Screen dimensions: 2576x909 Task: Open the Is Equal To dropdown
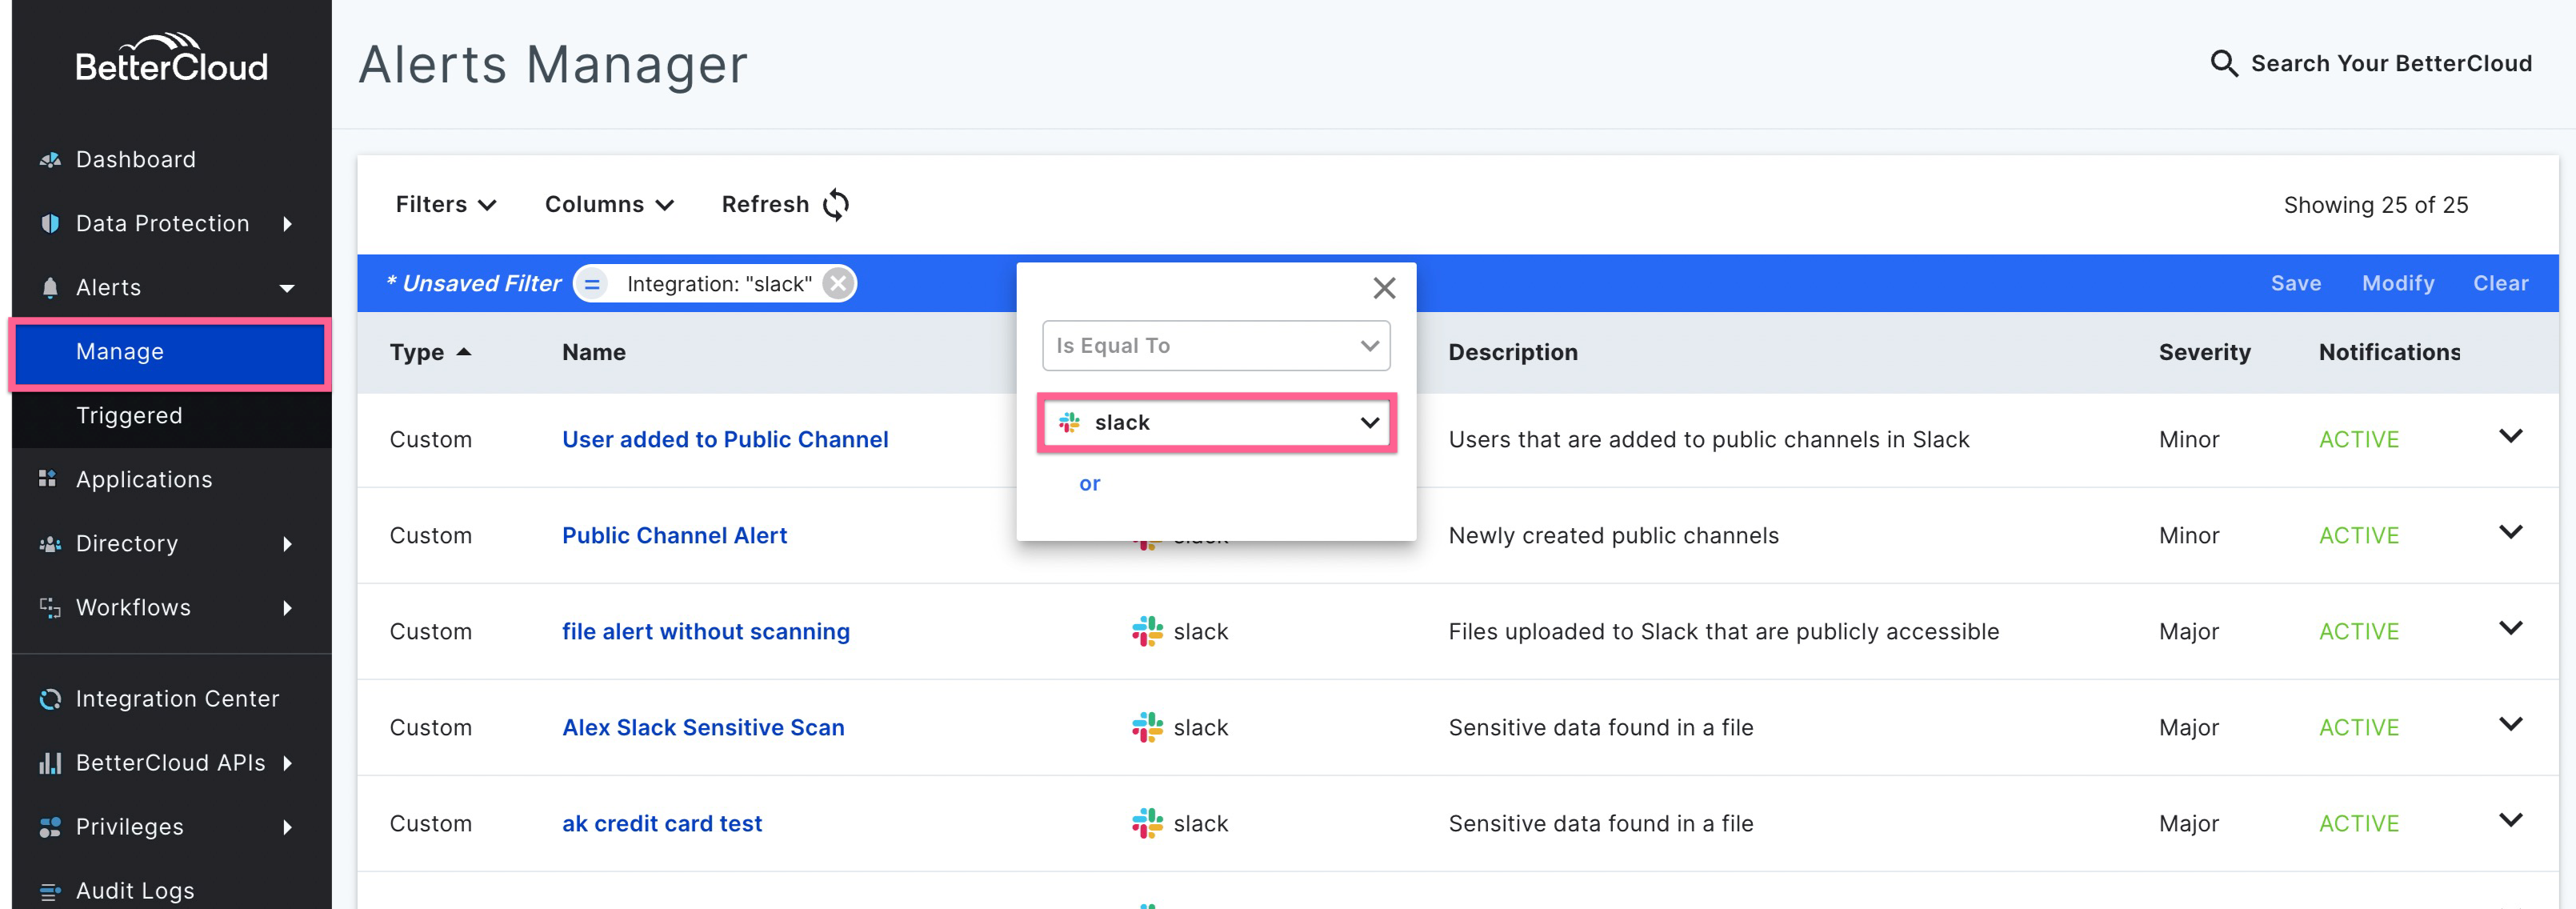click(1215, 345)
